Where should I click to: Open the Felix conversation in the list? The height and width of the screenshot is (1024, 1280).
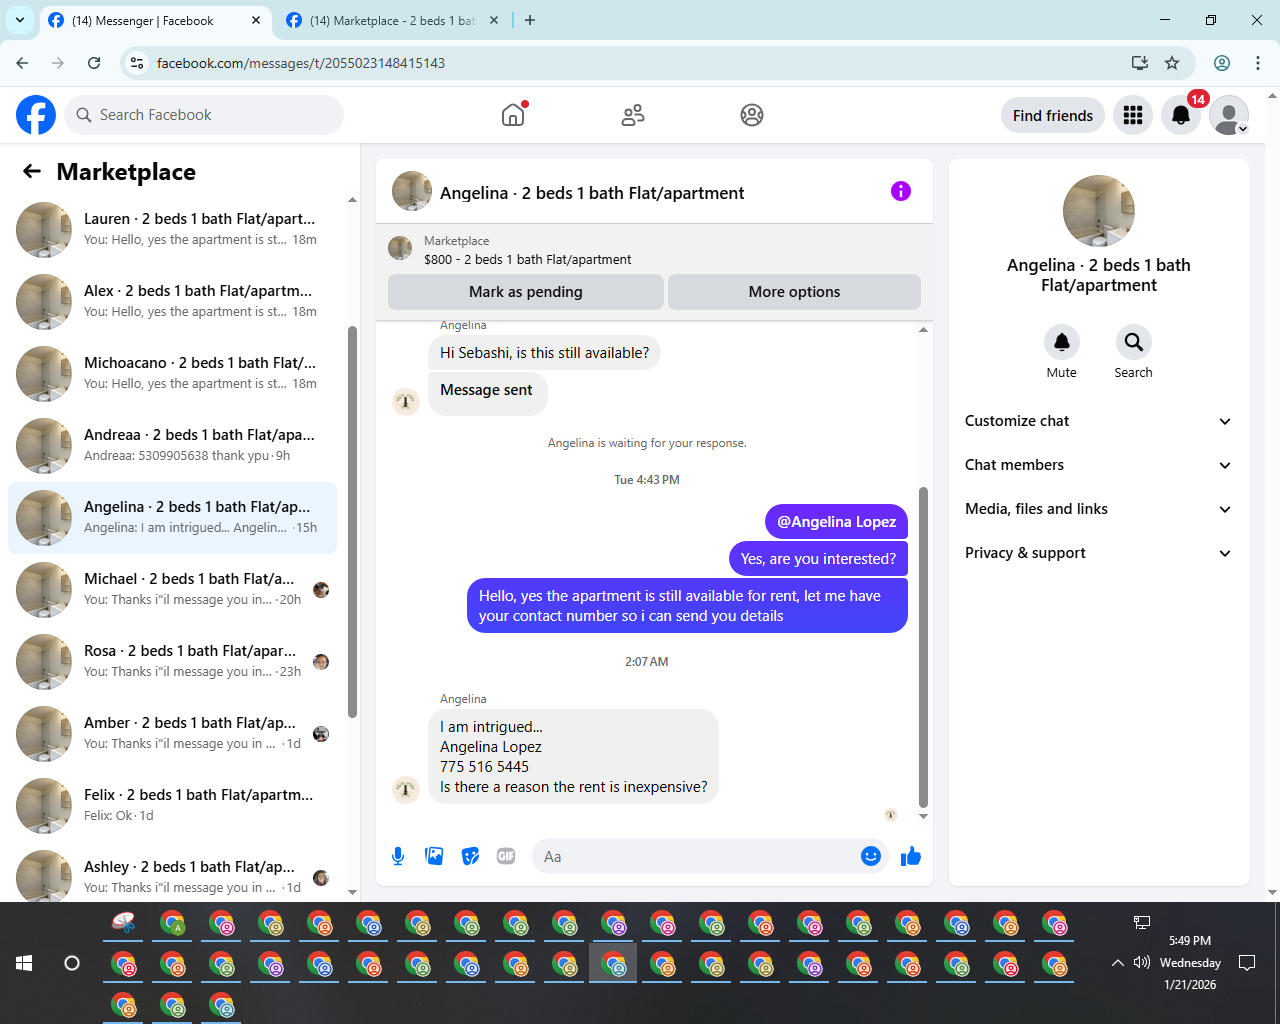pyautogui.click(x=172, y=806)
